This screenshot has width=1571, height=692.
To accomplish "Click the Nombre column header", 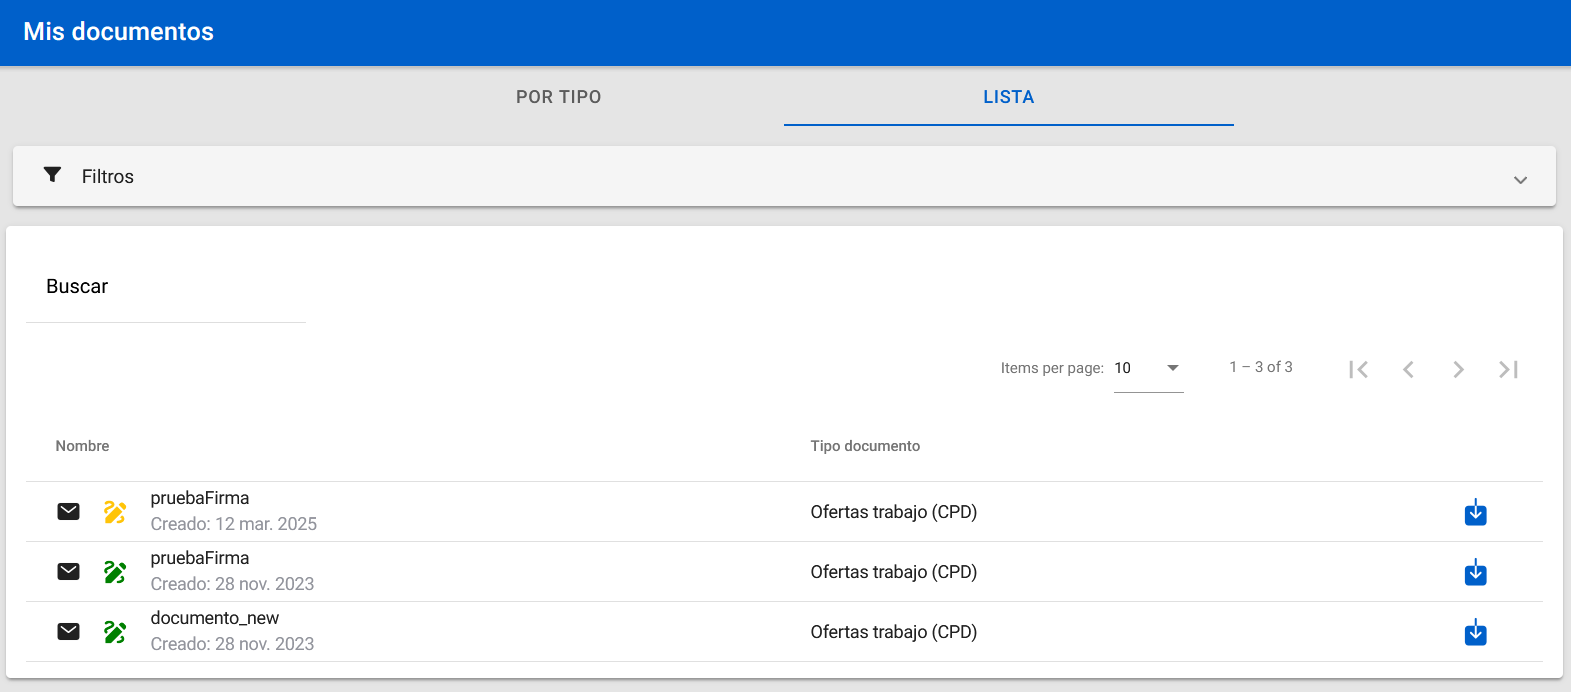I will tap(82, 446).
